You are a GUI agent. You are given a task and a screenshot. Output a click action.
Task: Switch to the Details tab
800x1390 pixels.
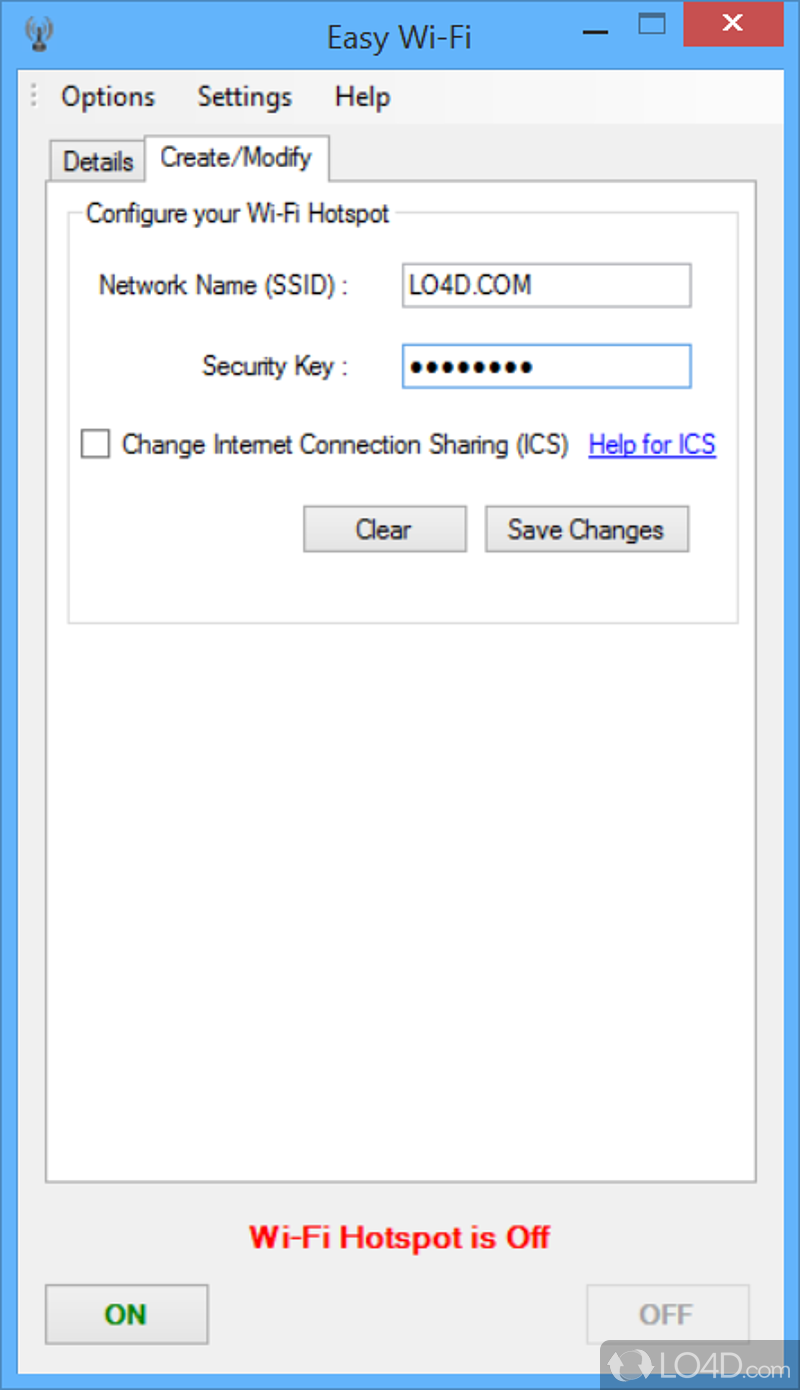coord(98,161)
